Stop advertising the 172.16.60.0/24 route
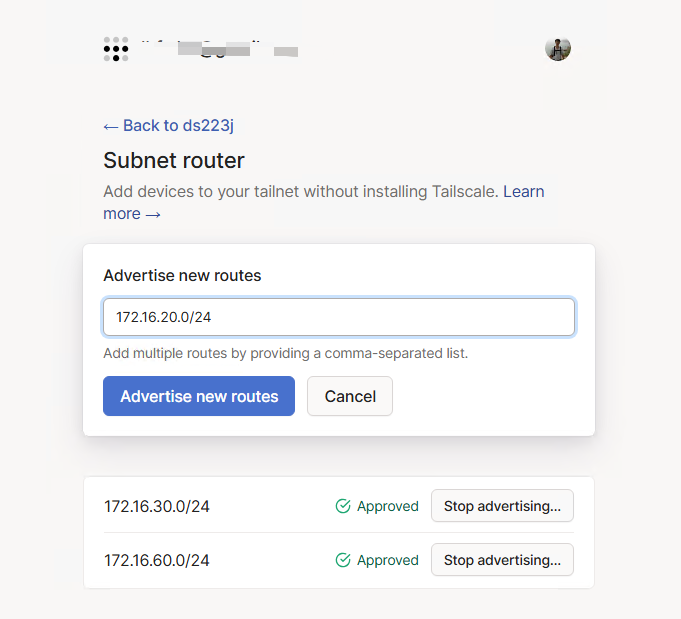The width and height of the screenshot is (681, 619). tap(502, 560)
